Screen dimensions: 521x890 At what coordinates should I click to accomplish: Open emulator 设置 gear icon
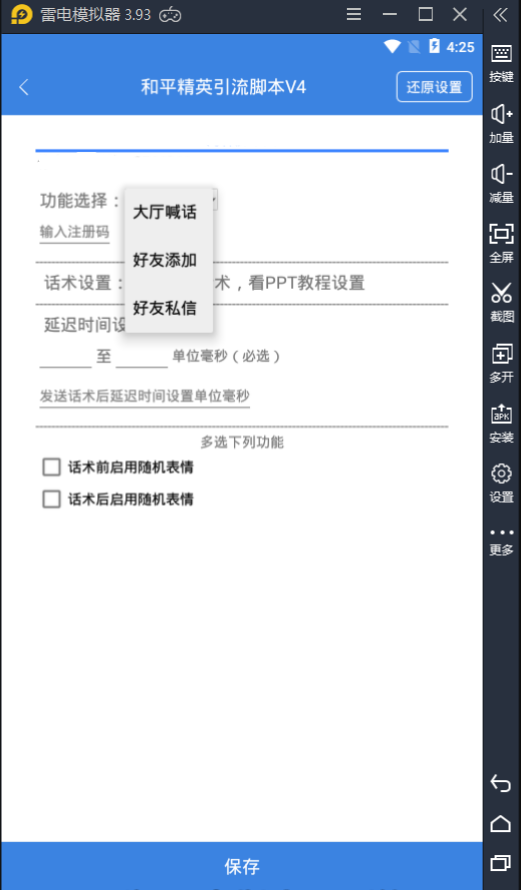501,482
